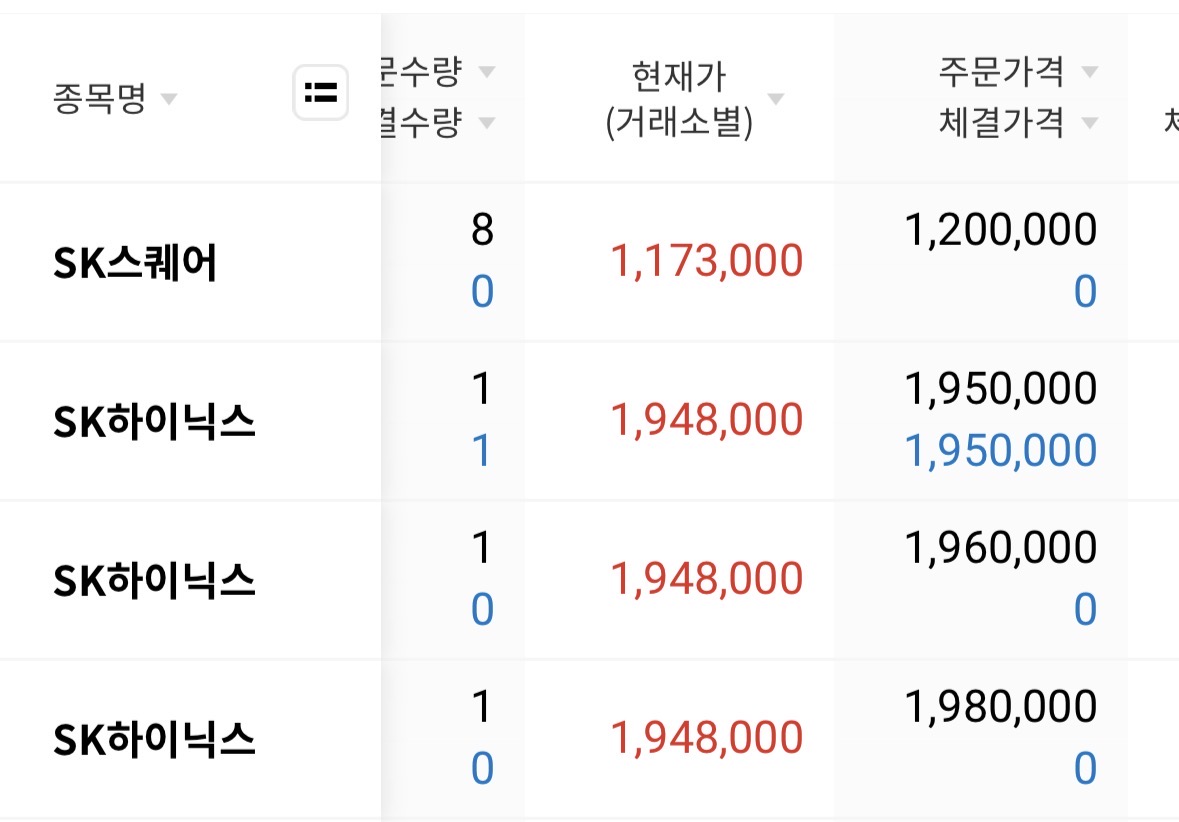Sort by 주문가격 arrow
Viewport: 1179px width, 822px height.
click(x=1090, y=72)
